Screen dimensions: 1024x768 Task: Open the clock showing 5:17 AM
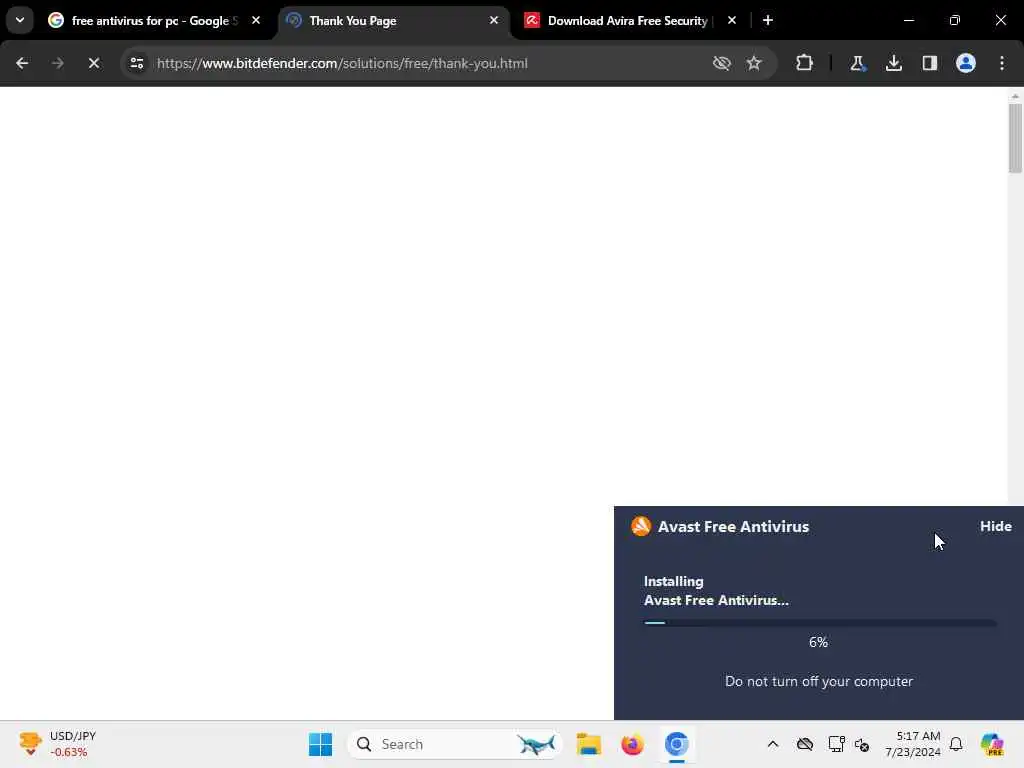click(913, 744)
